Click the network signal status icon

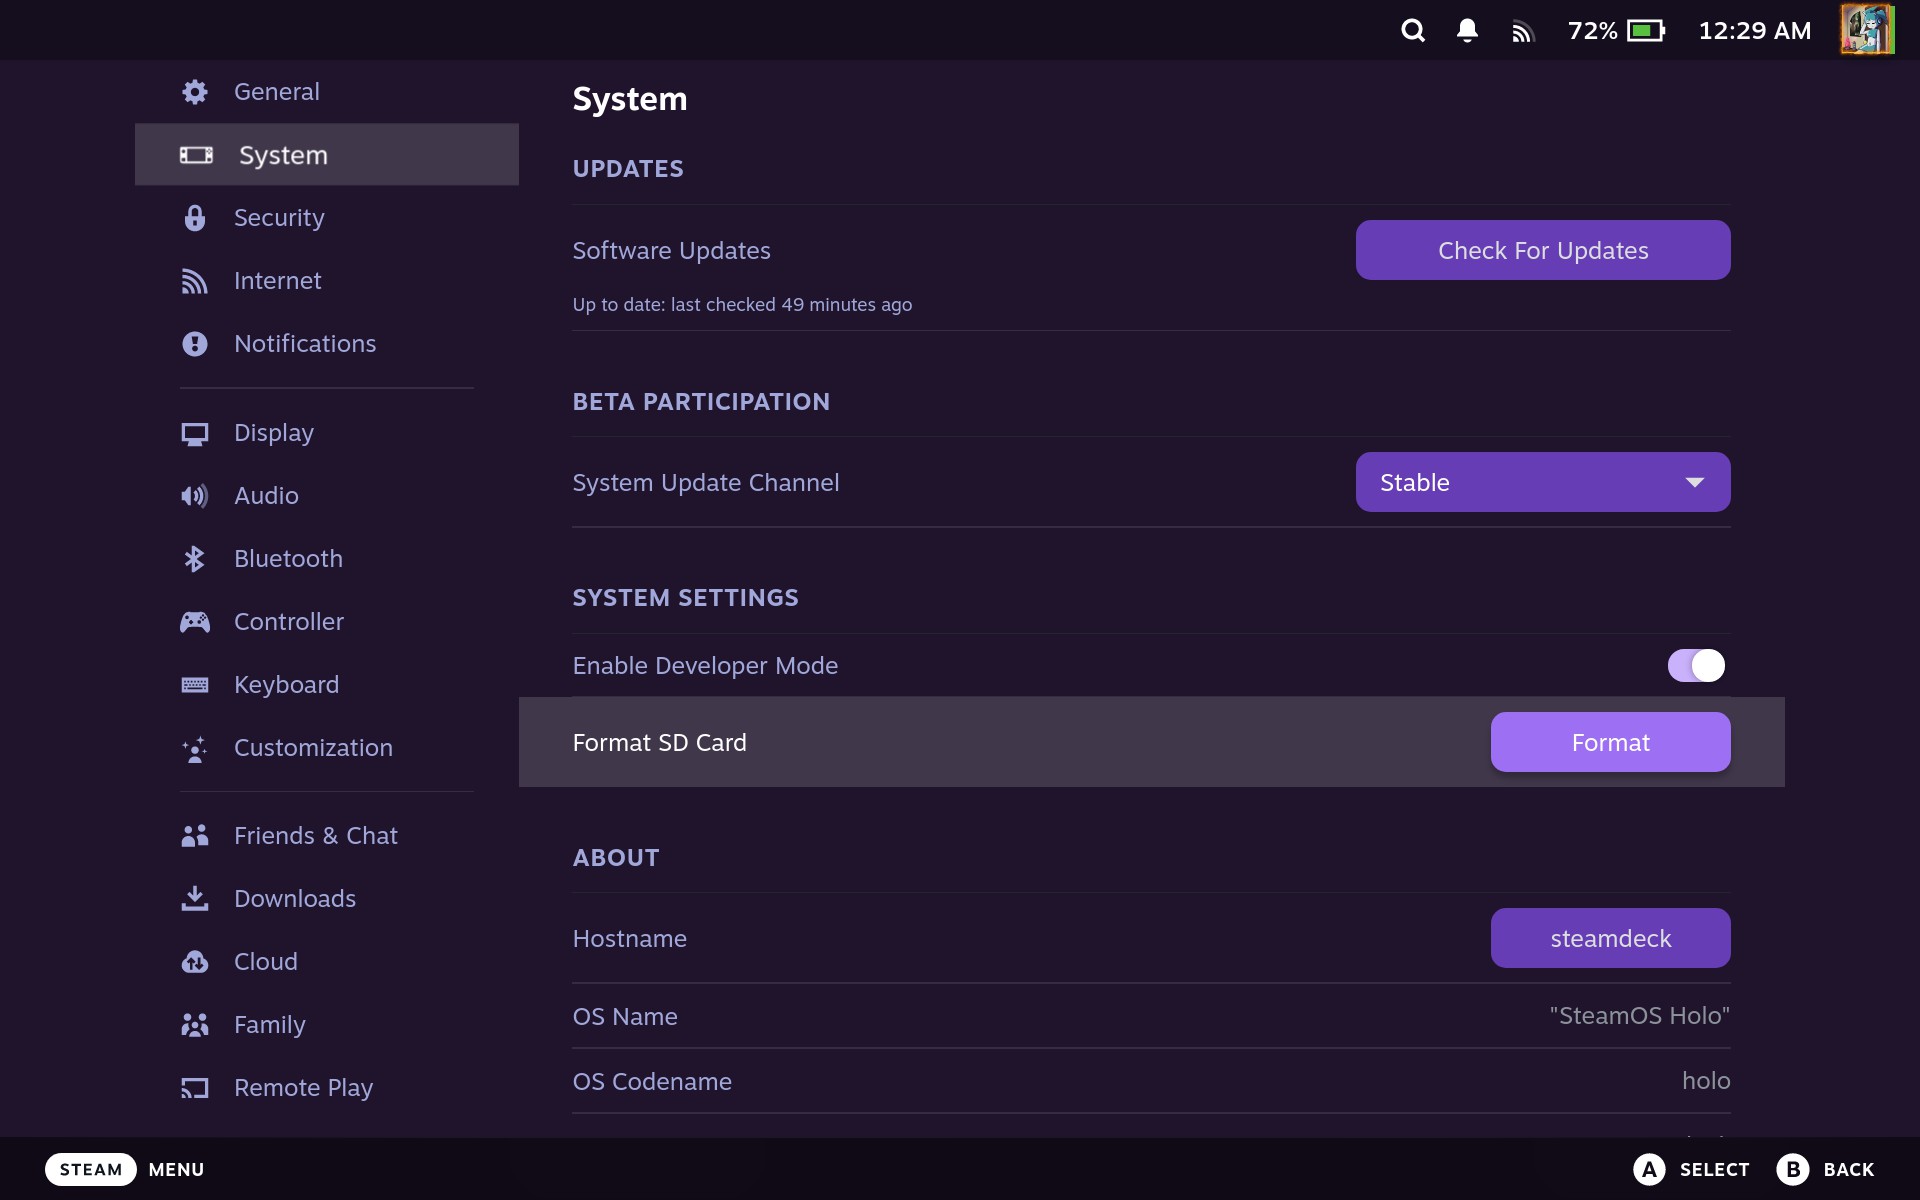(x=1522, y=33)
